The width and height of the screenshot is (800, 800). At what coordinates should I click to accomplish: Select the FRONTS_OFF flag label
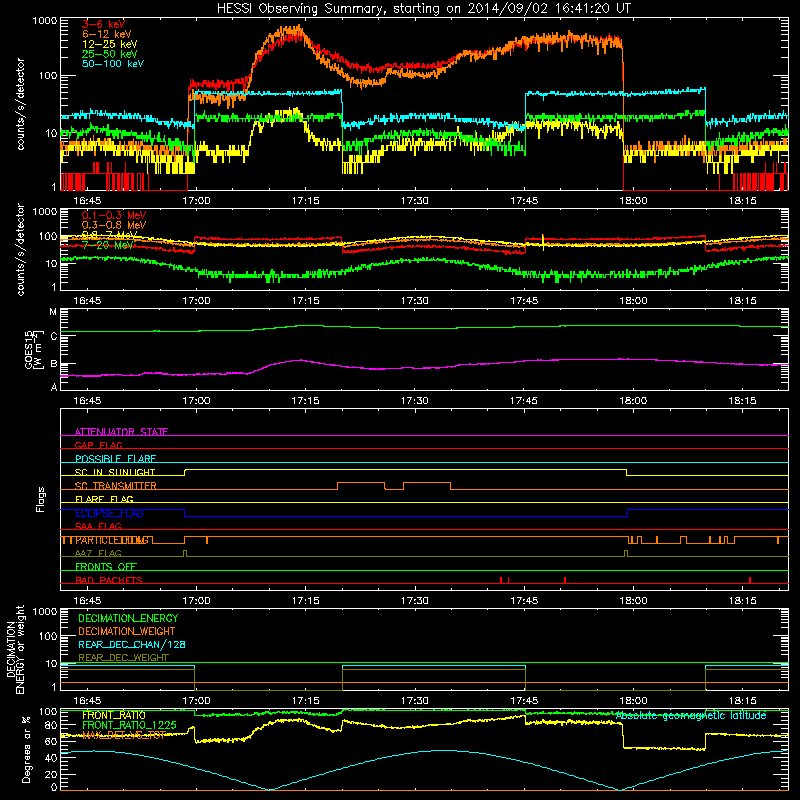pyautogui.click(x=106, y=567)
